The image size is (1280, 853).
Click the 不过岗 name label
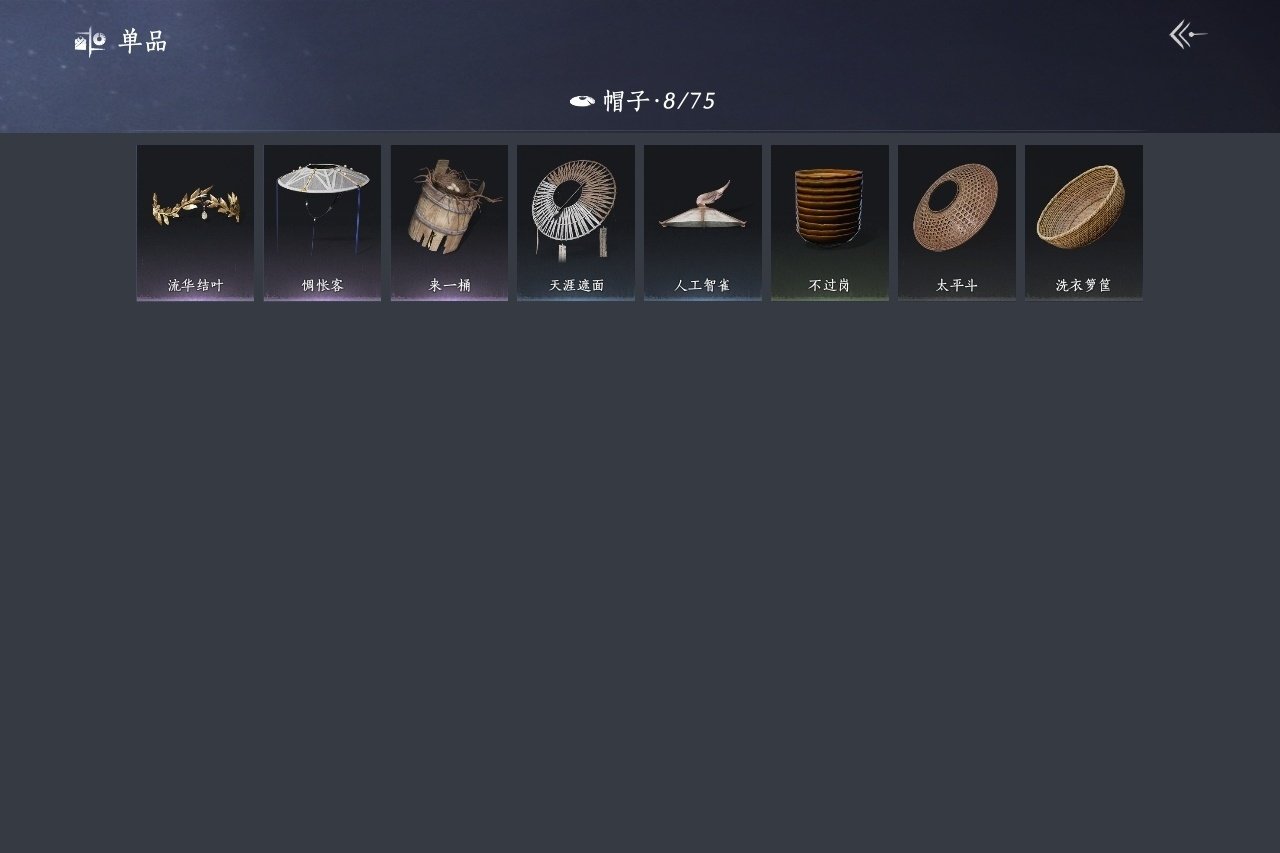[830, 285]
